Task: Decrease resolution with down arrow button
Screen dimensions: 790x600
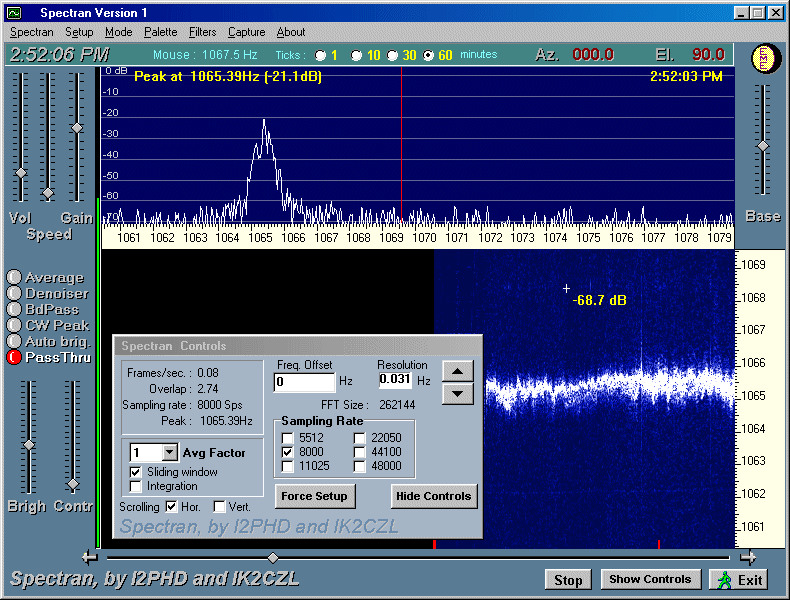Action: pos(457,393)
